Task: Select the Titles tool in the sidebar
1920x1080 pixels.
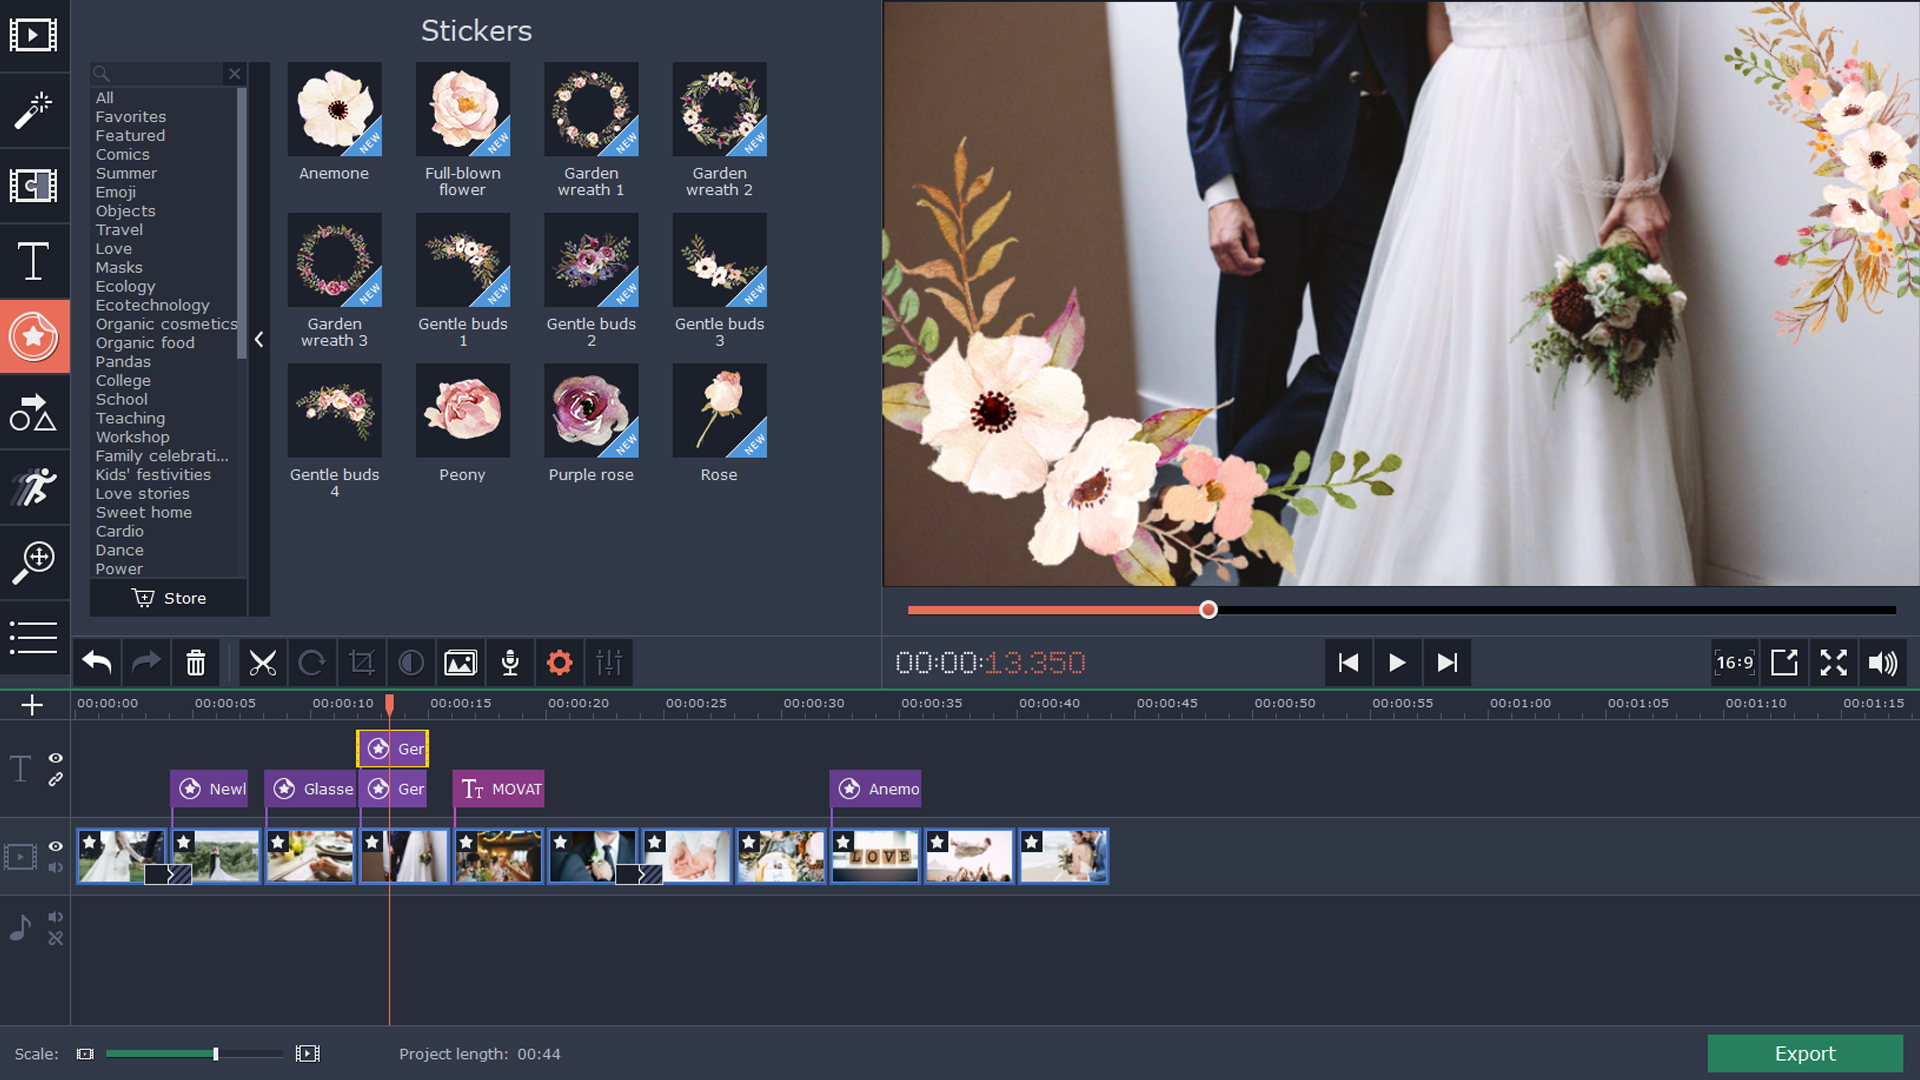Action: [x=35, y=261]
